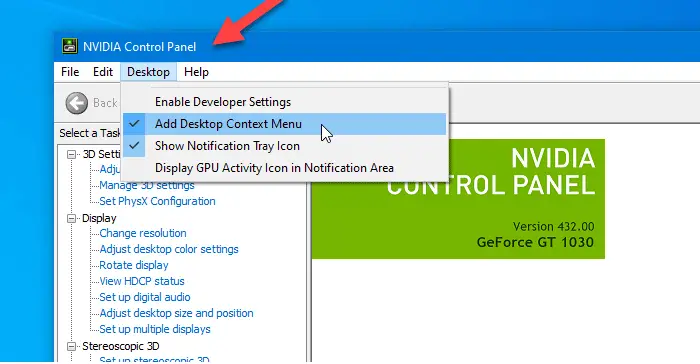700x364 pixels.
Task: Open the Edit menu
Action: click(103, 72)
